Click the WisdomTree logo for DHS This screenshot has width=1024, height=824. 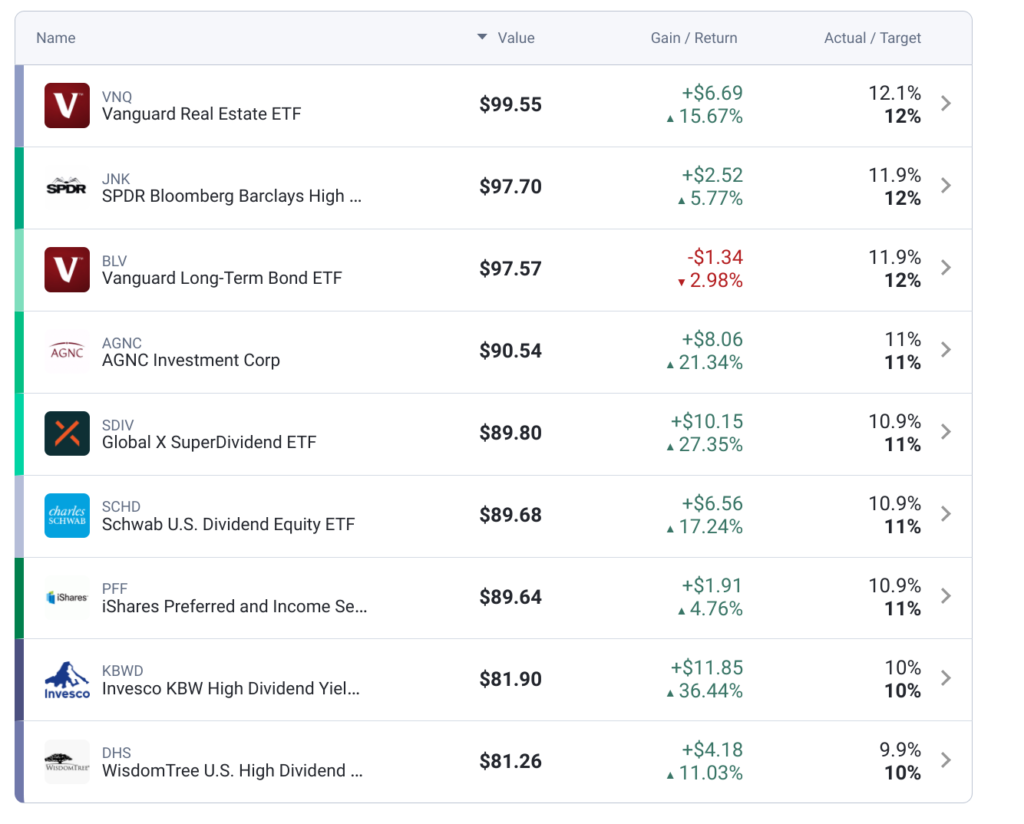[x=67, y=762]
